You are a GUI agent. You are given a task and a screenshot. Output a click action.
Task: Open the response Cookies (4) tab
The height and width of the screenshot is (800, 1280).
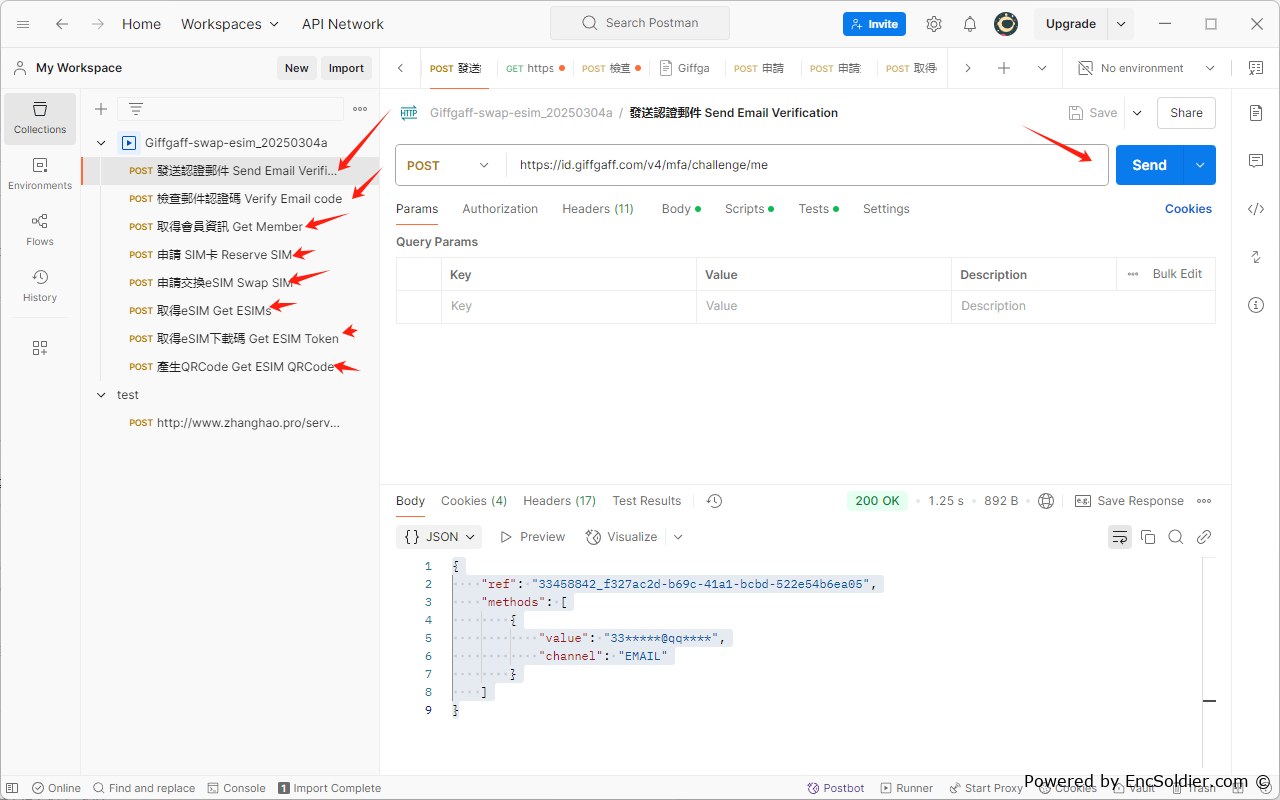click(x=474, y=501)
